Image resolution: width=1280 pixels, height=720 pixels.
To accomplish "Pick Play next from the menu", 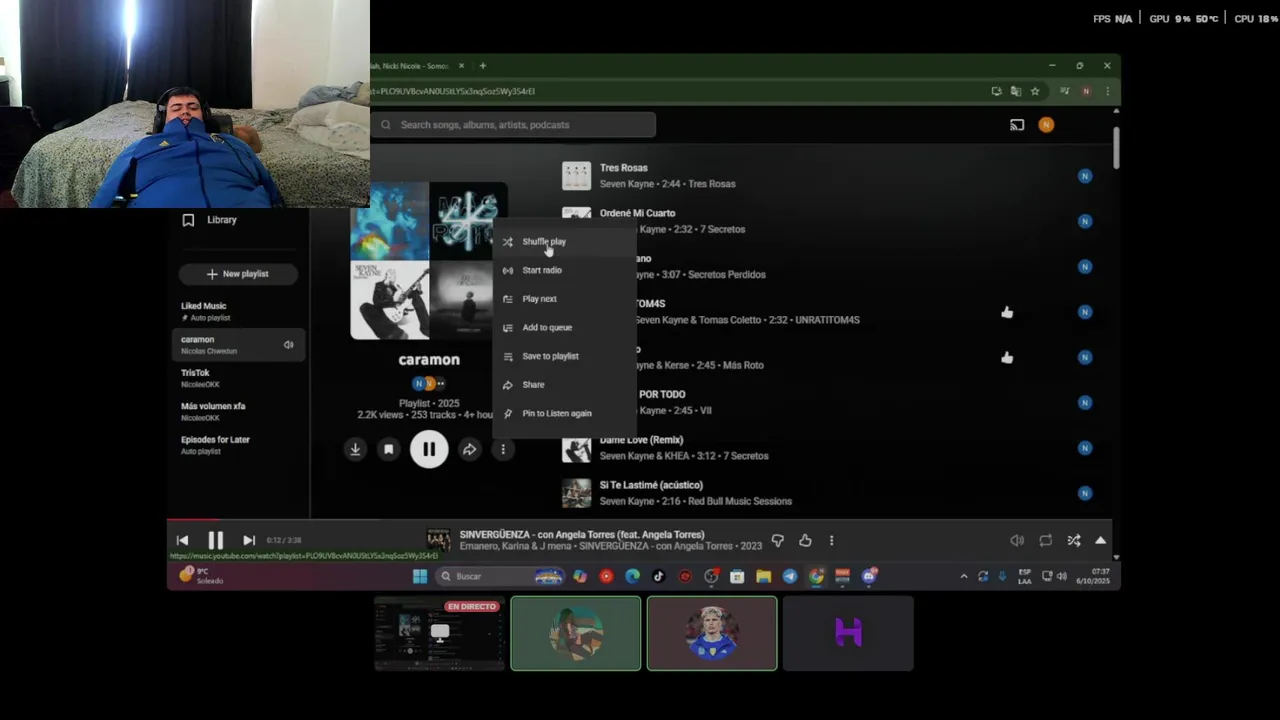I will click(564, 299).
